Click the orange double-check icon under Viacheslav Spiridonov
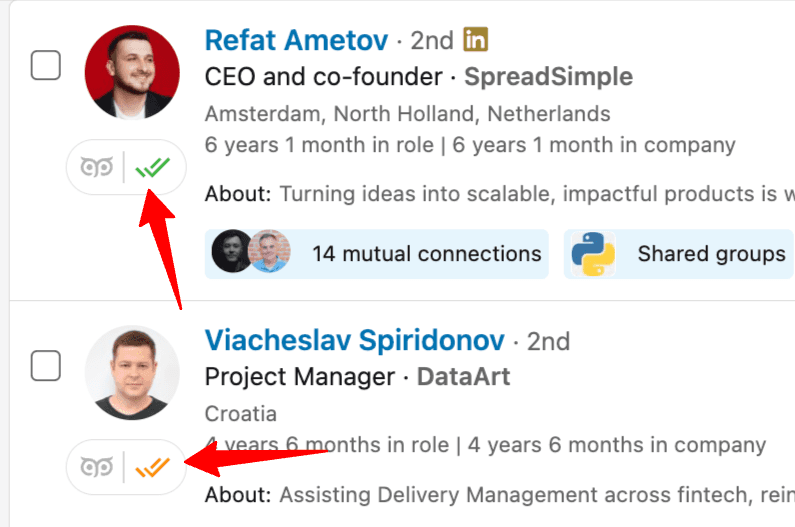 pyautogui.click(x=153, y=467)
